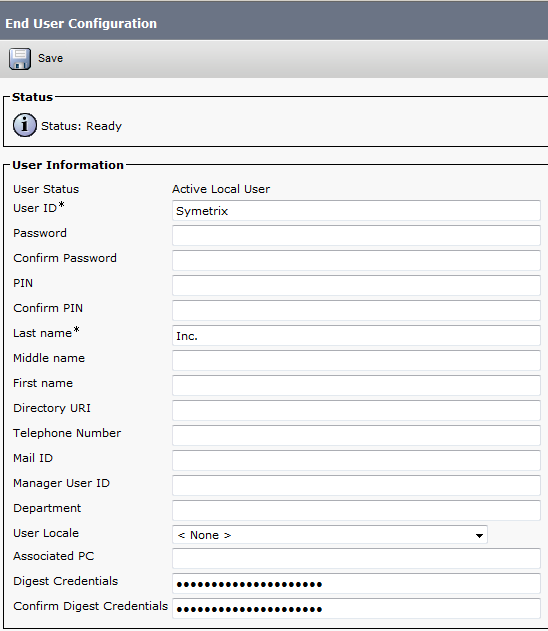This screenshot has width=548, height=631.
Task: Click the Save floppy disk icon
Action: tap(20, 59)
